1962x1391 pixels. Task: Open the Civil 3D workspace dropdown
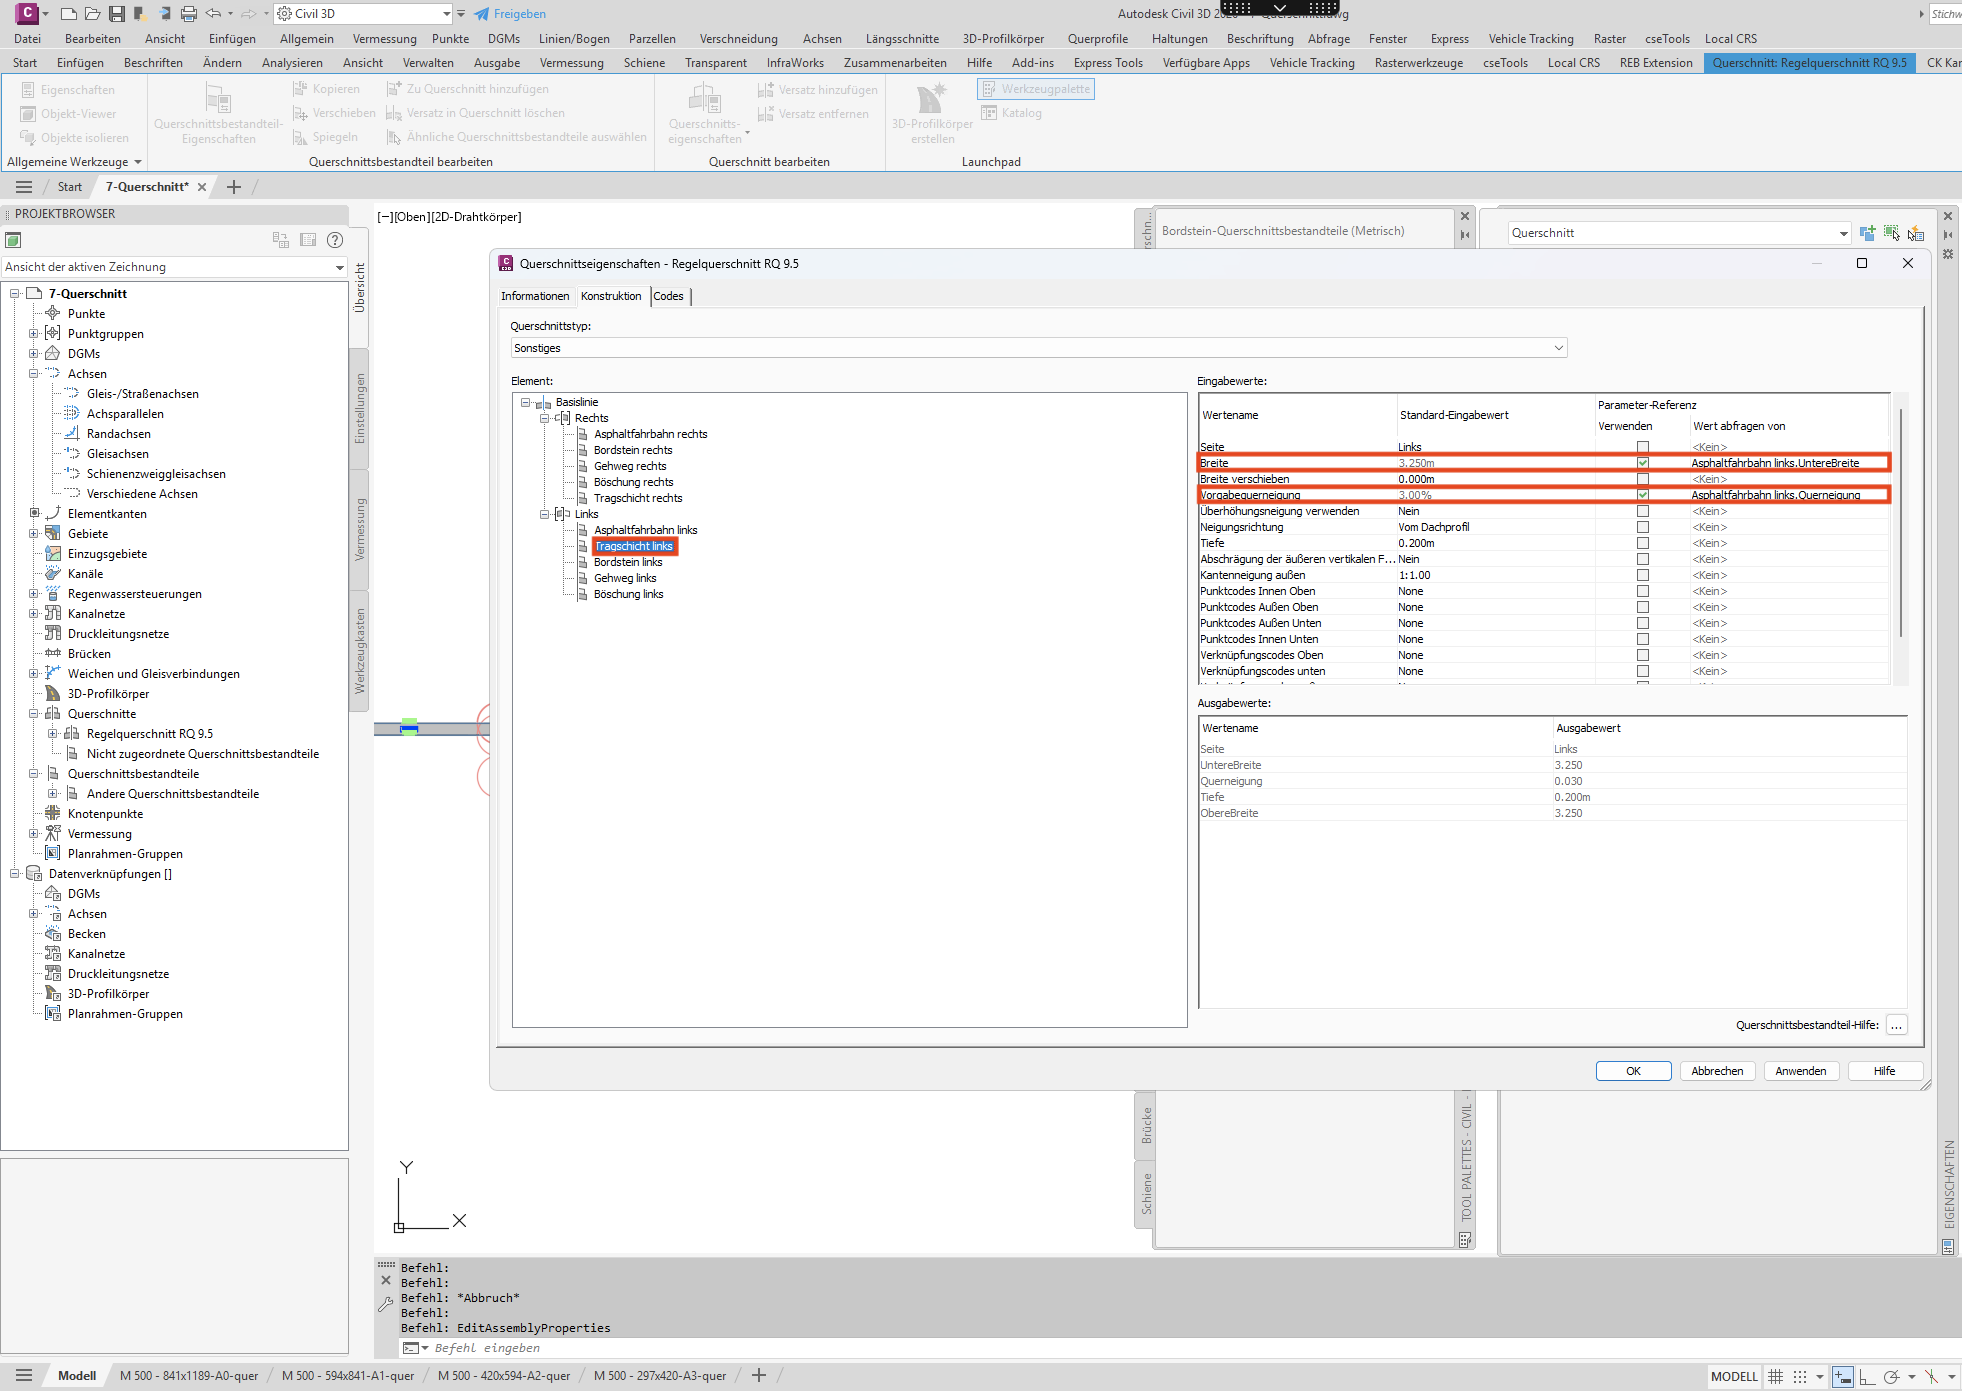pos(364,14)
